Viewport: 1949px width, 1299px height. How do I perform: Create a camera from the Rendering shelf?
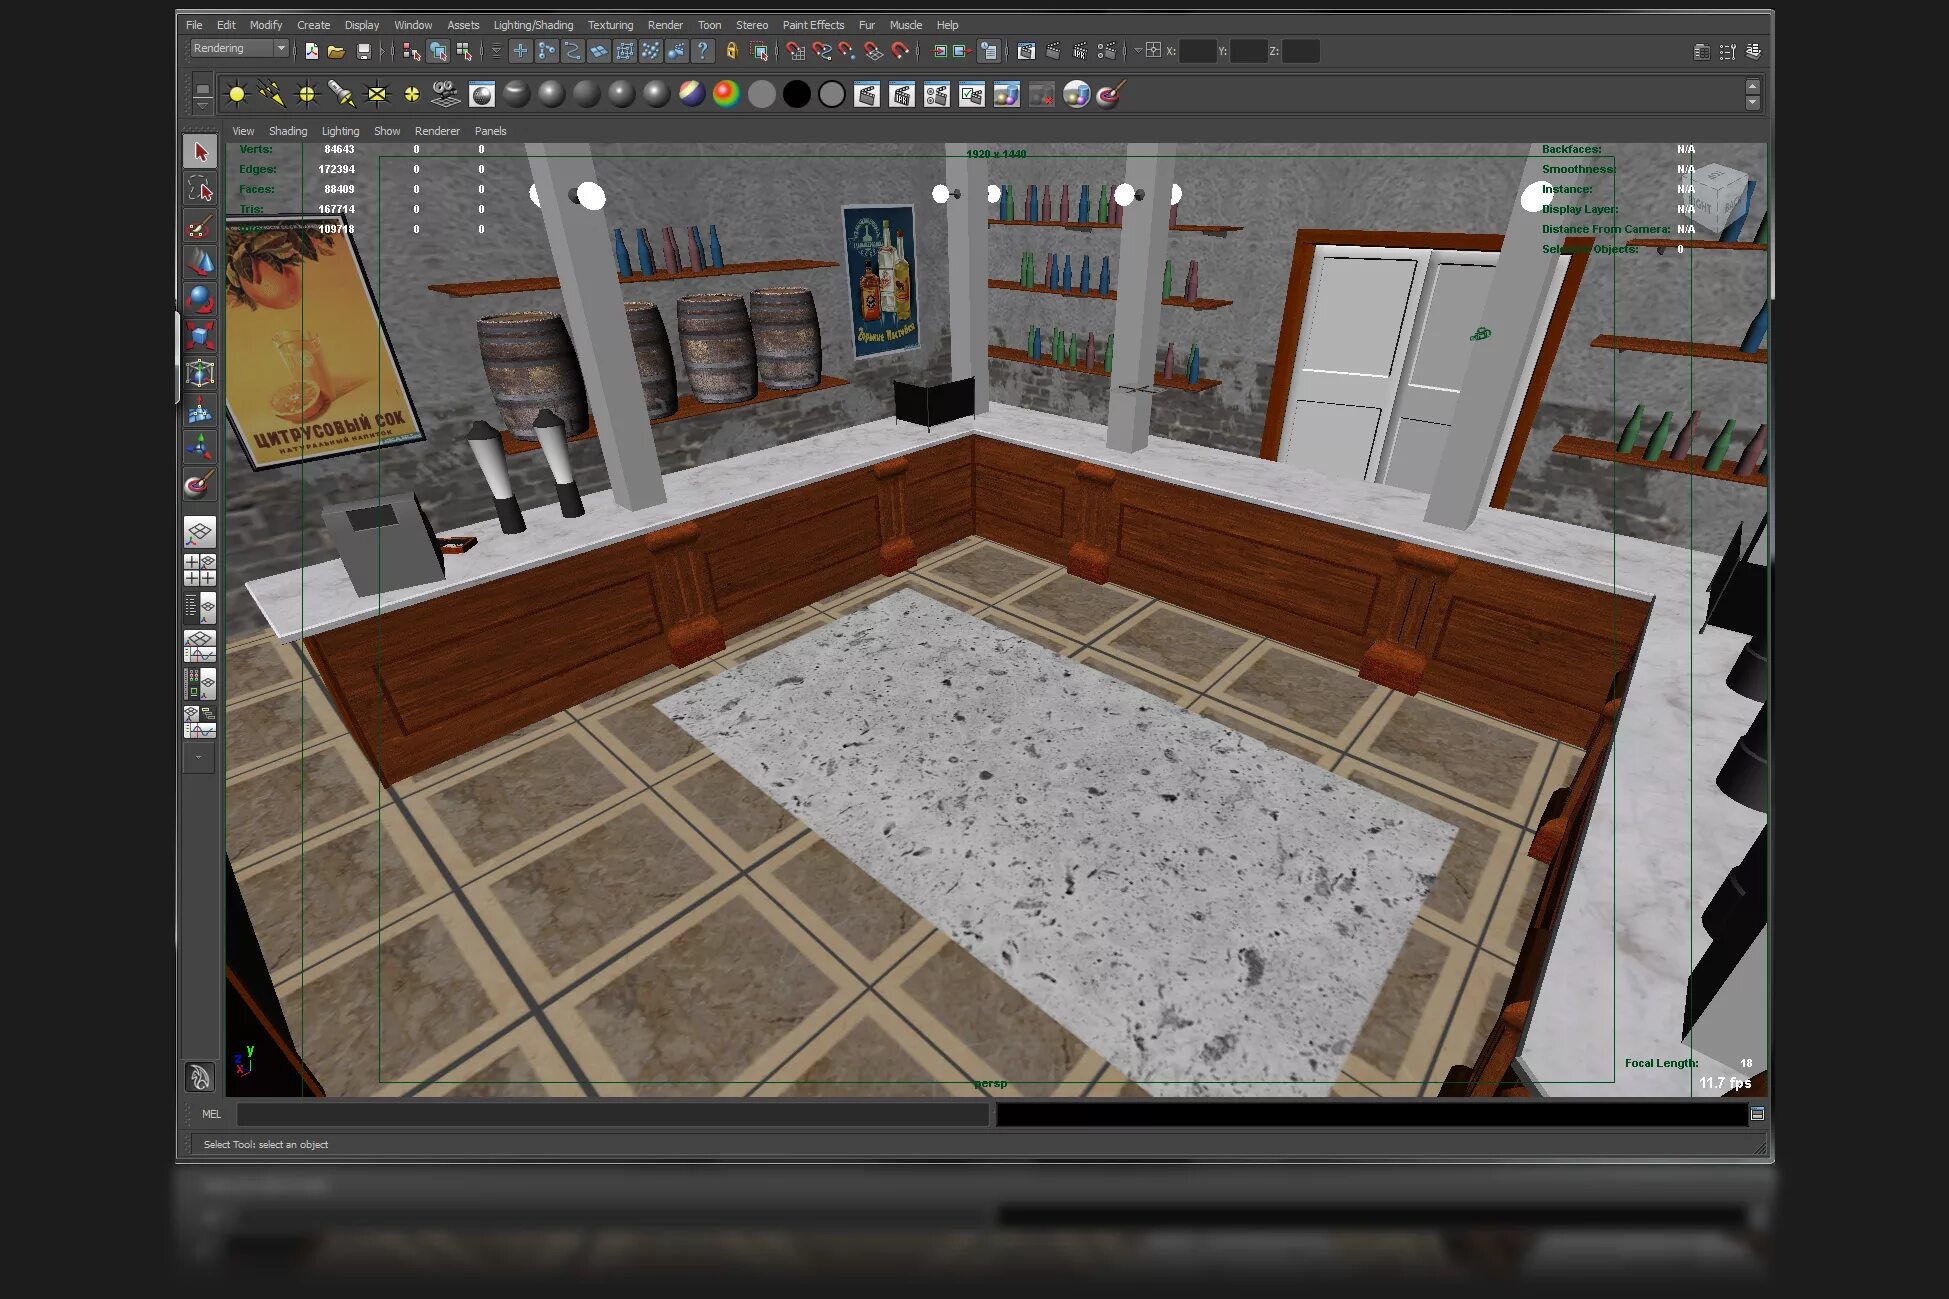[x=445, y=94]
